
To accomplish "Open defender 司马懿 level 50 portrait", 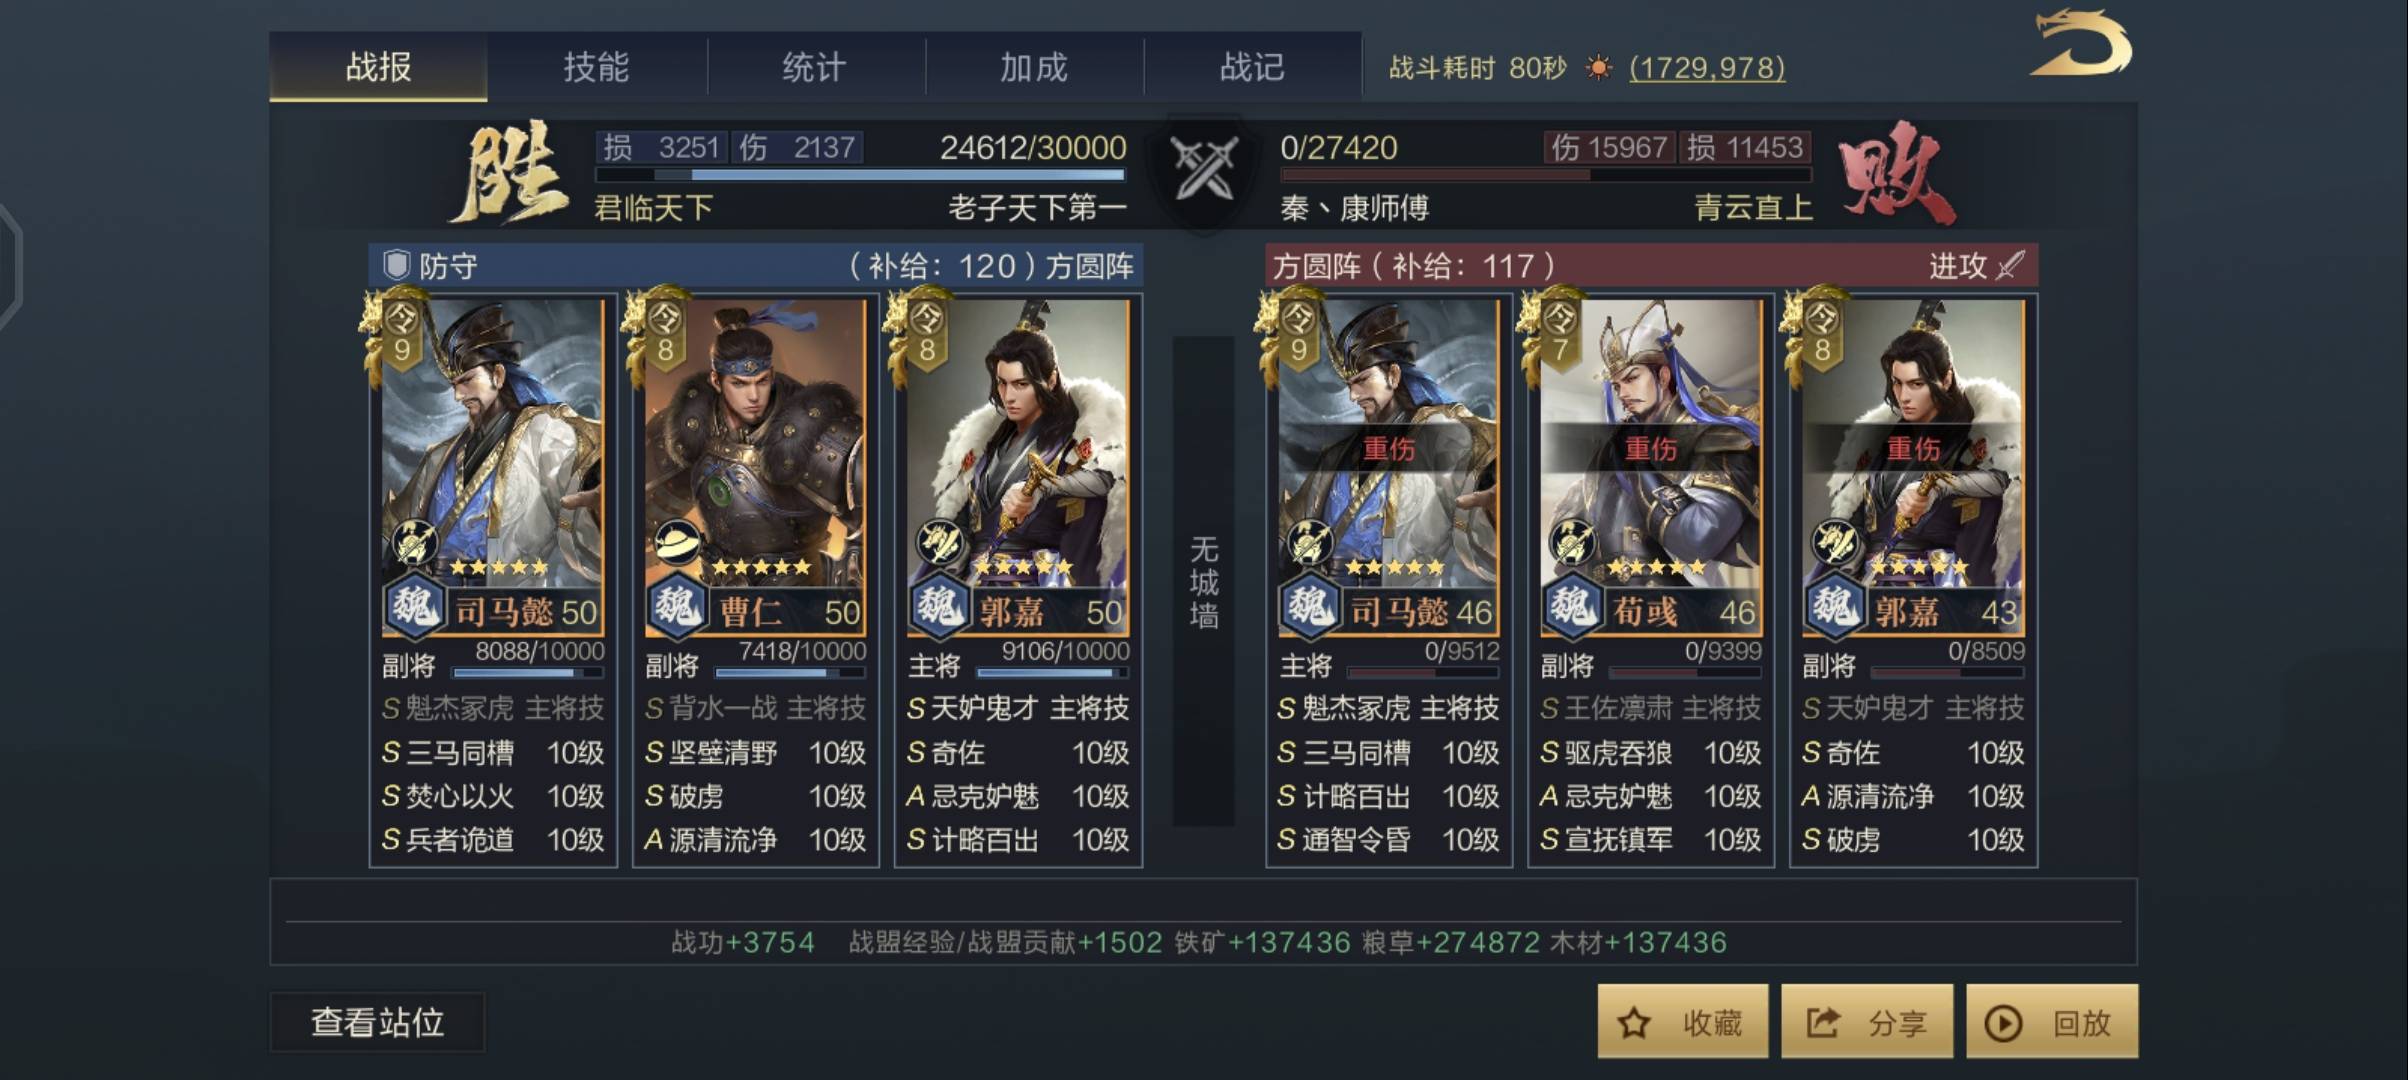I will click(493, 465).
